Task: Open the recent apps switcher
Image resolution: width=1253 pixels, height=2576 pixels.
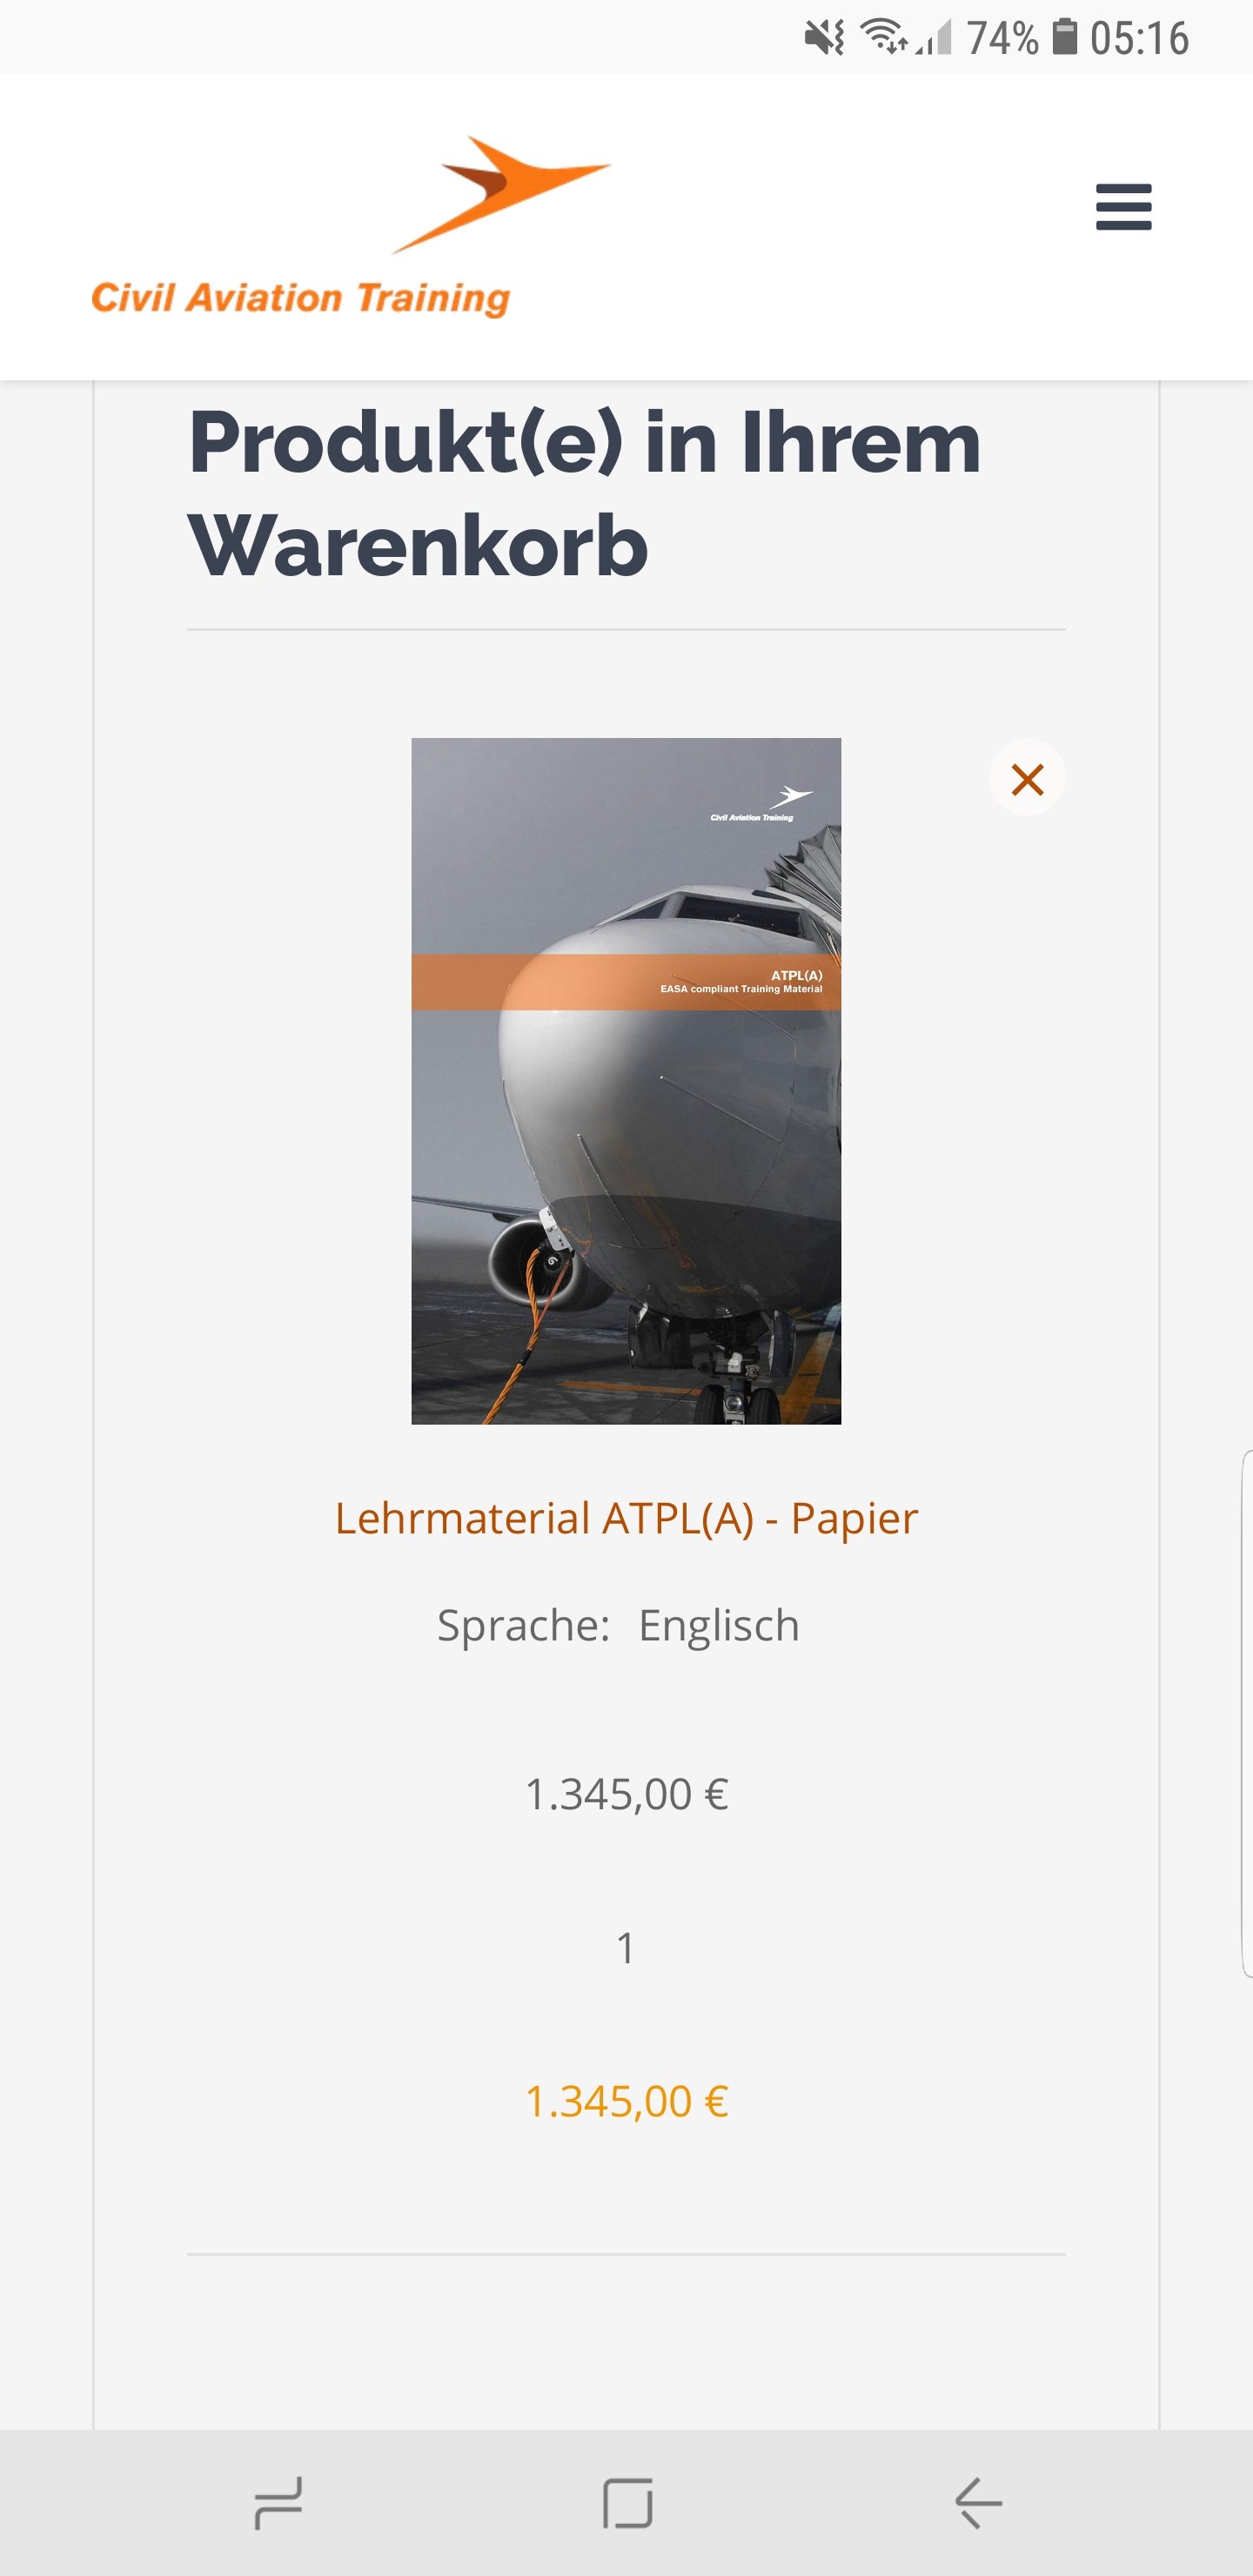Action: (278, 2503)
